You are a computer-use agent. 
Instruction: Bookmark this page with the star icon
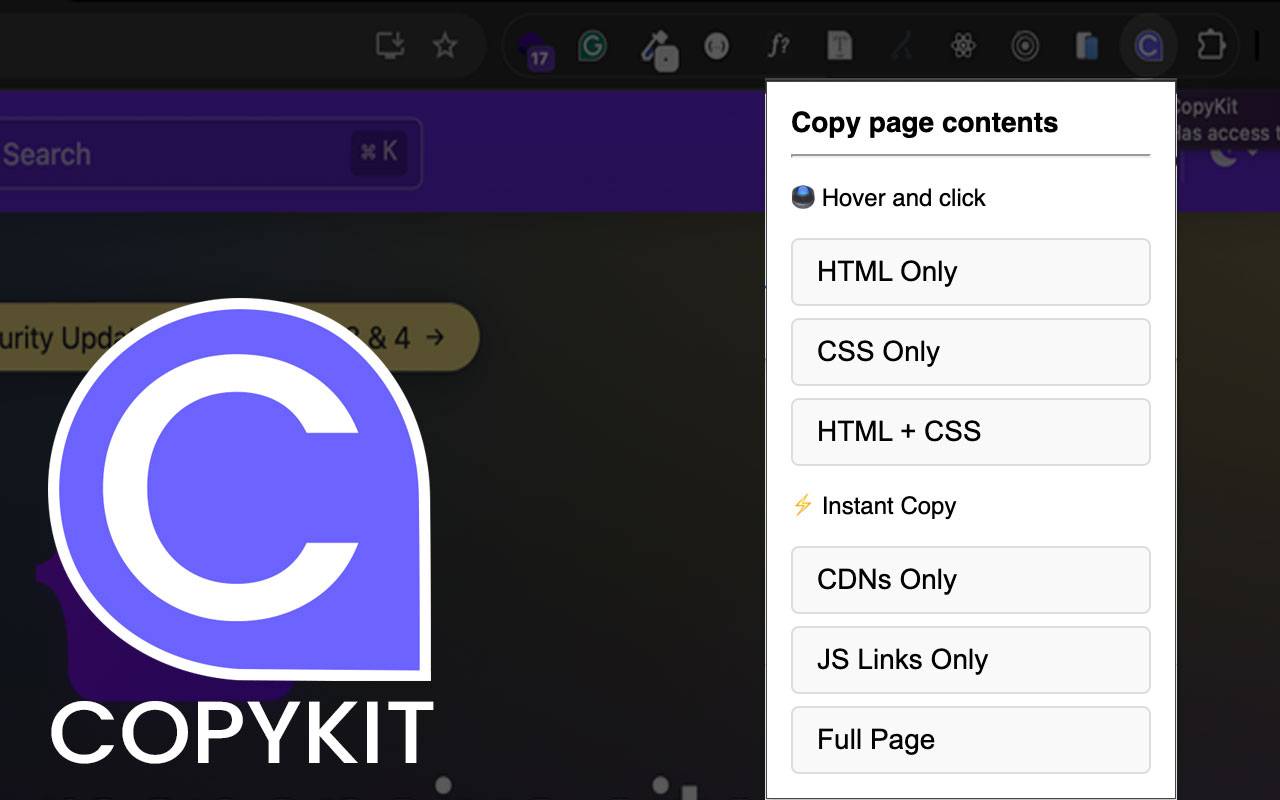click(x=445, y=45)
